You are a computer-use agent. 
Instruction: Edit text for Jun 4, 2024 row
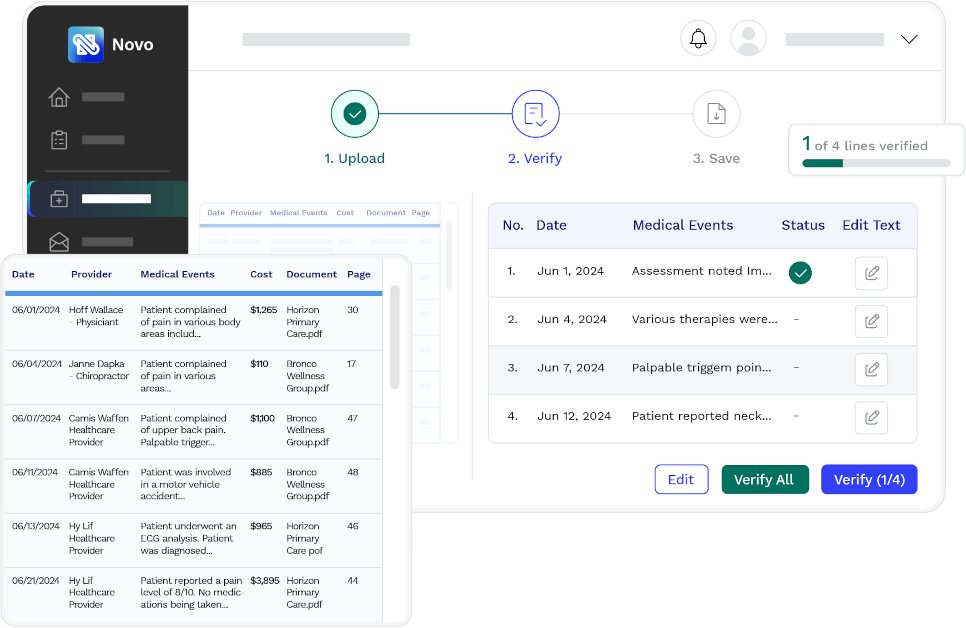tap(871, 321)
